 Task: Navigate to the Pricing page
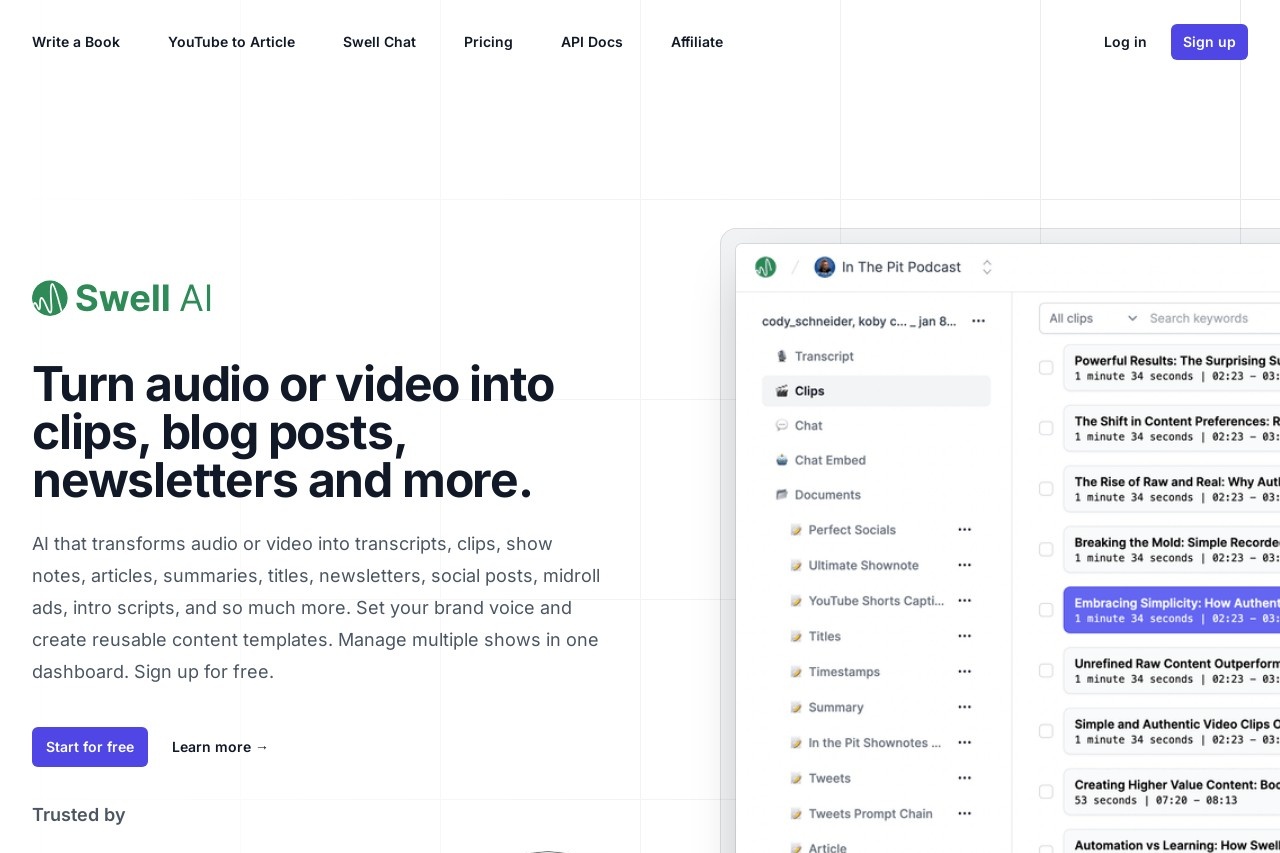[x=488, y=42]
